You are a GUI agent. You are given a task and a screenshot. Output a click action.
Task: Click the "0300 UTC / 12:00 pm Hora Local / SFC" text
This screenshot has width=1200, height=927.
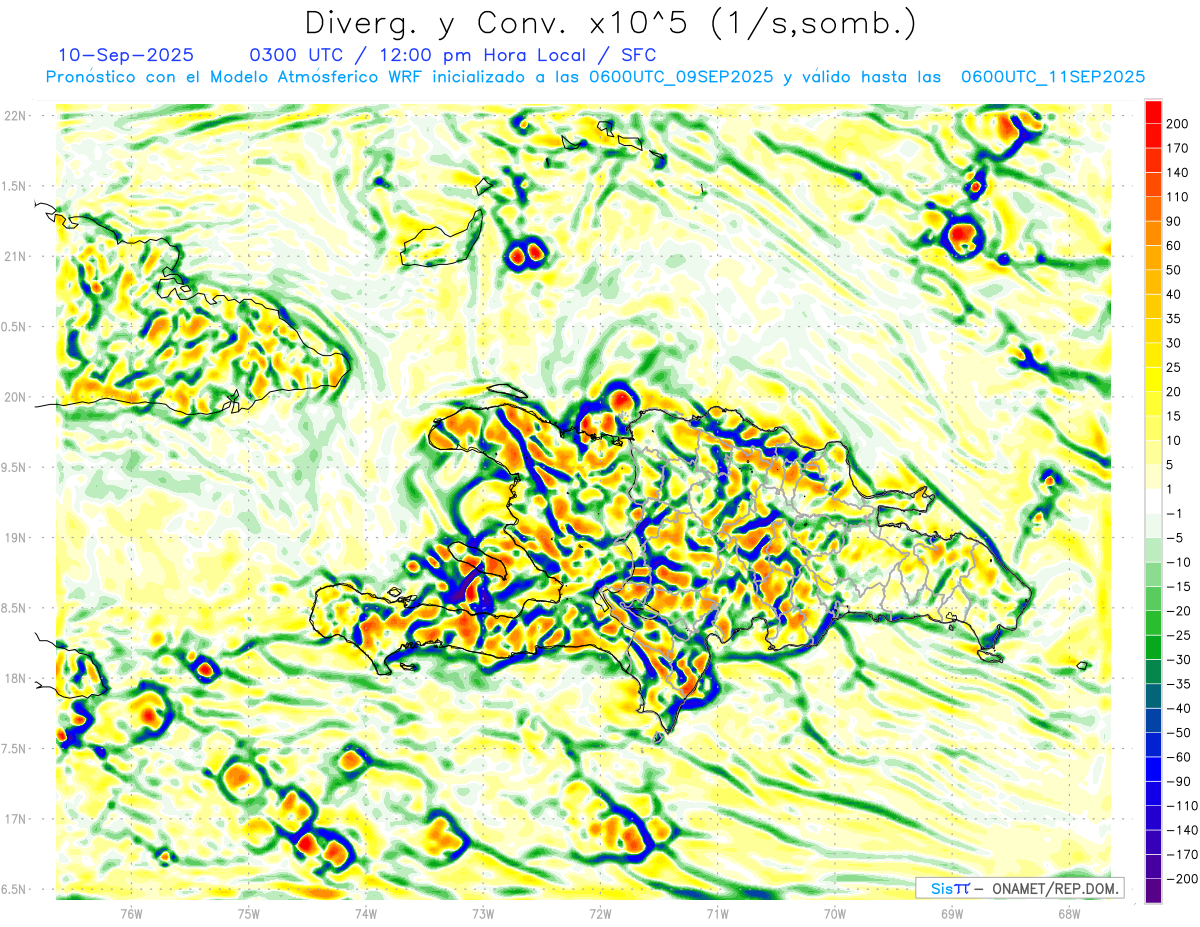click(x=452, y=55)
